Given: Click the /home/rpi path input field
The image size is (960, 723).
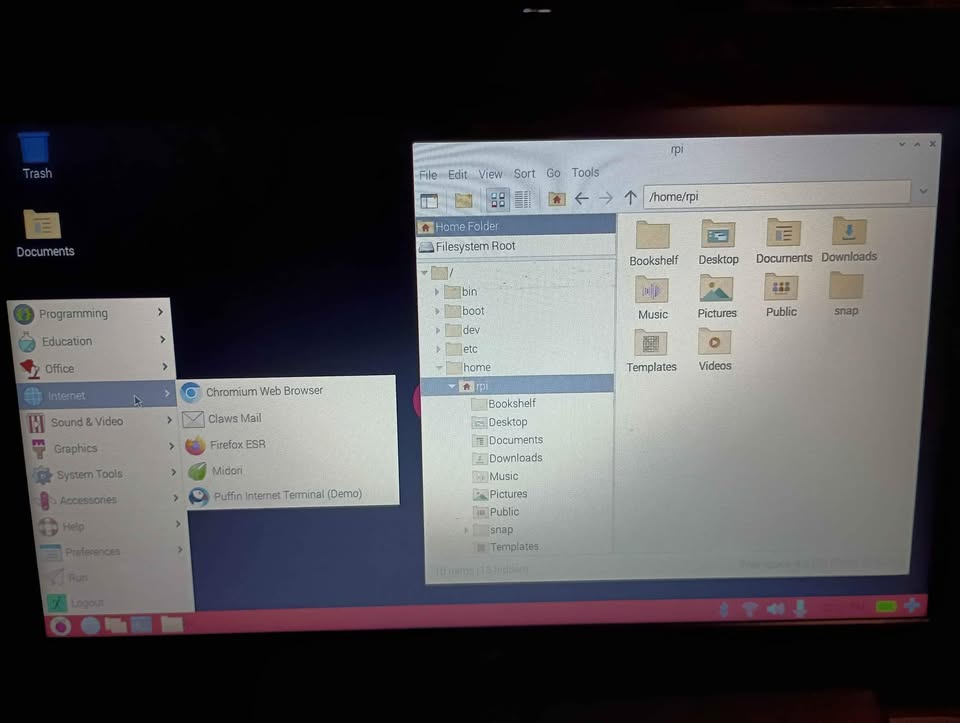Looking at the screenshot, I should (x=776, y=195).
